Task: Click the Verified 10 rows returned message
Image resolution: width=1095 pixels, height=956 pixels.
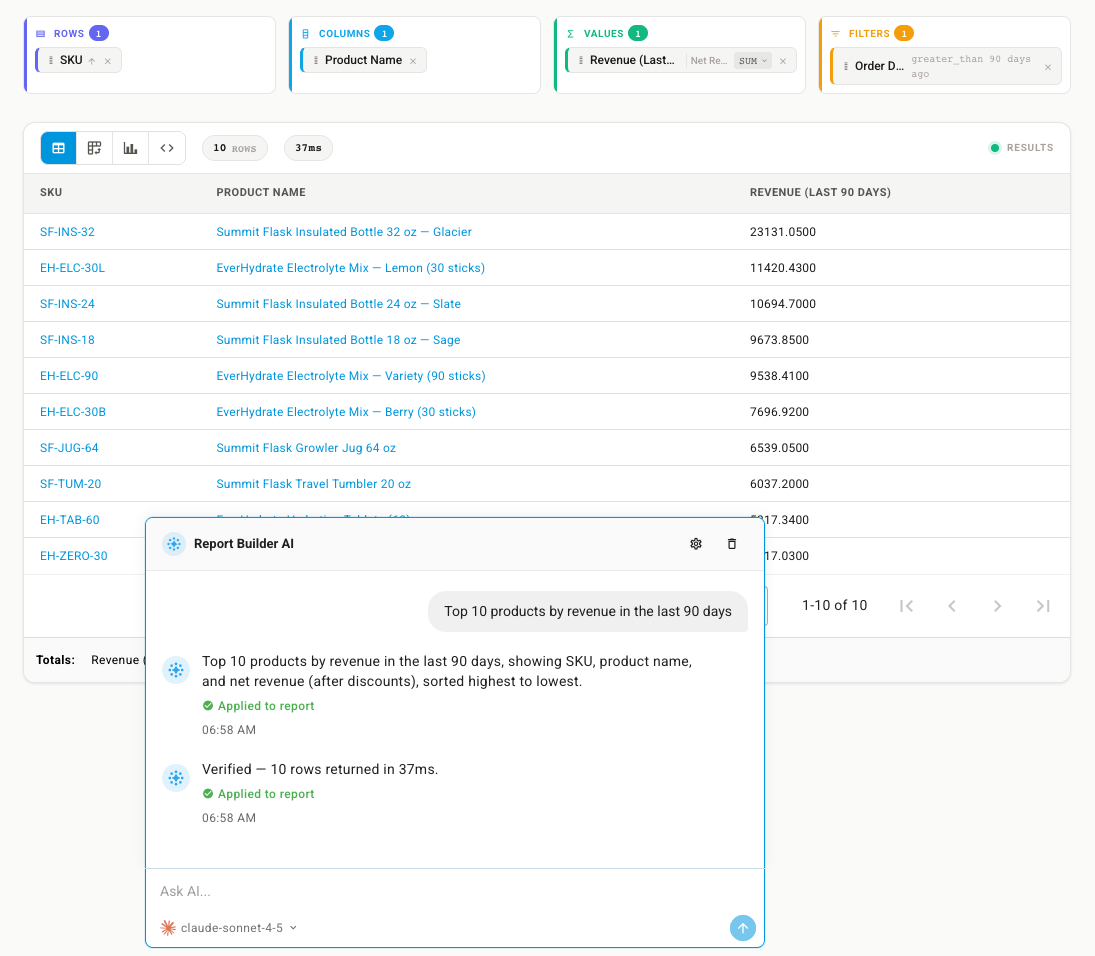Action: pyautogui.click(x=320, y=770)
